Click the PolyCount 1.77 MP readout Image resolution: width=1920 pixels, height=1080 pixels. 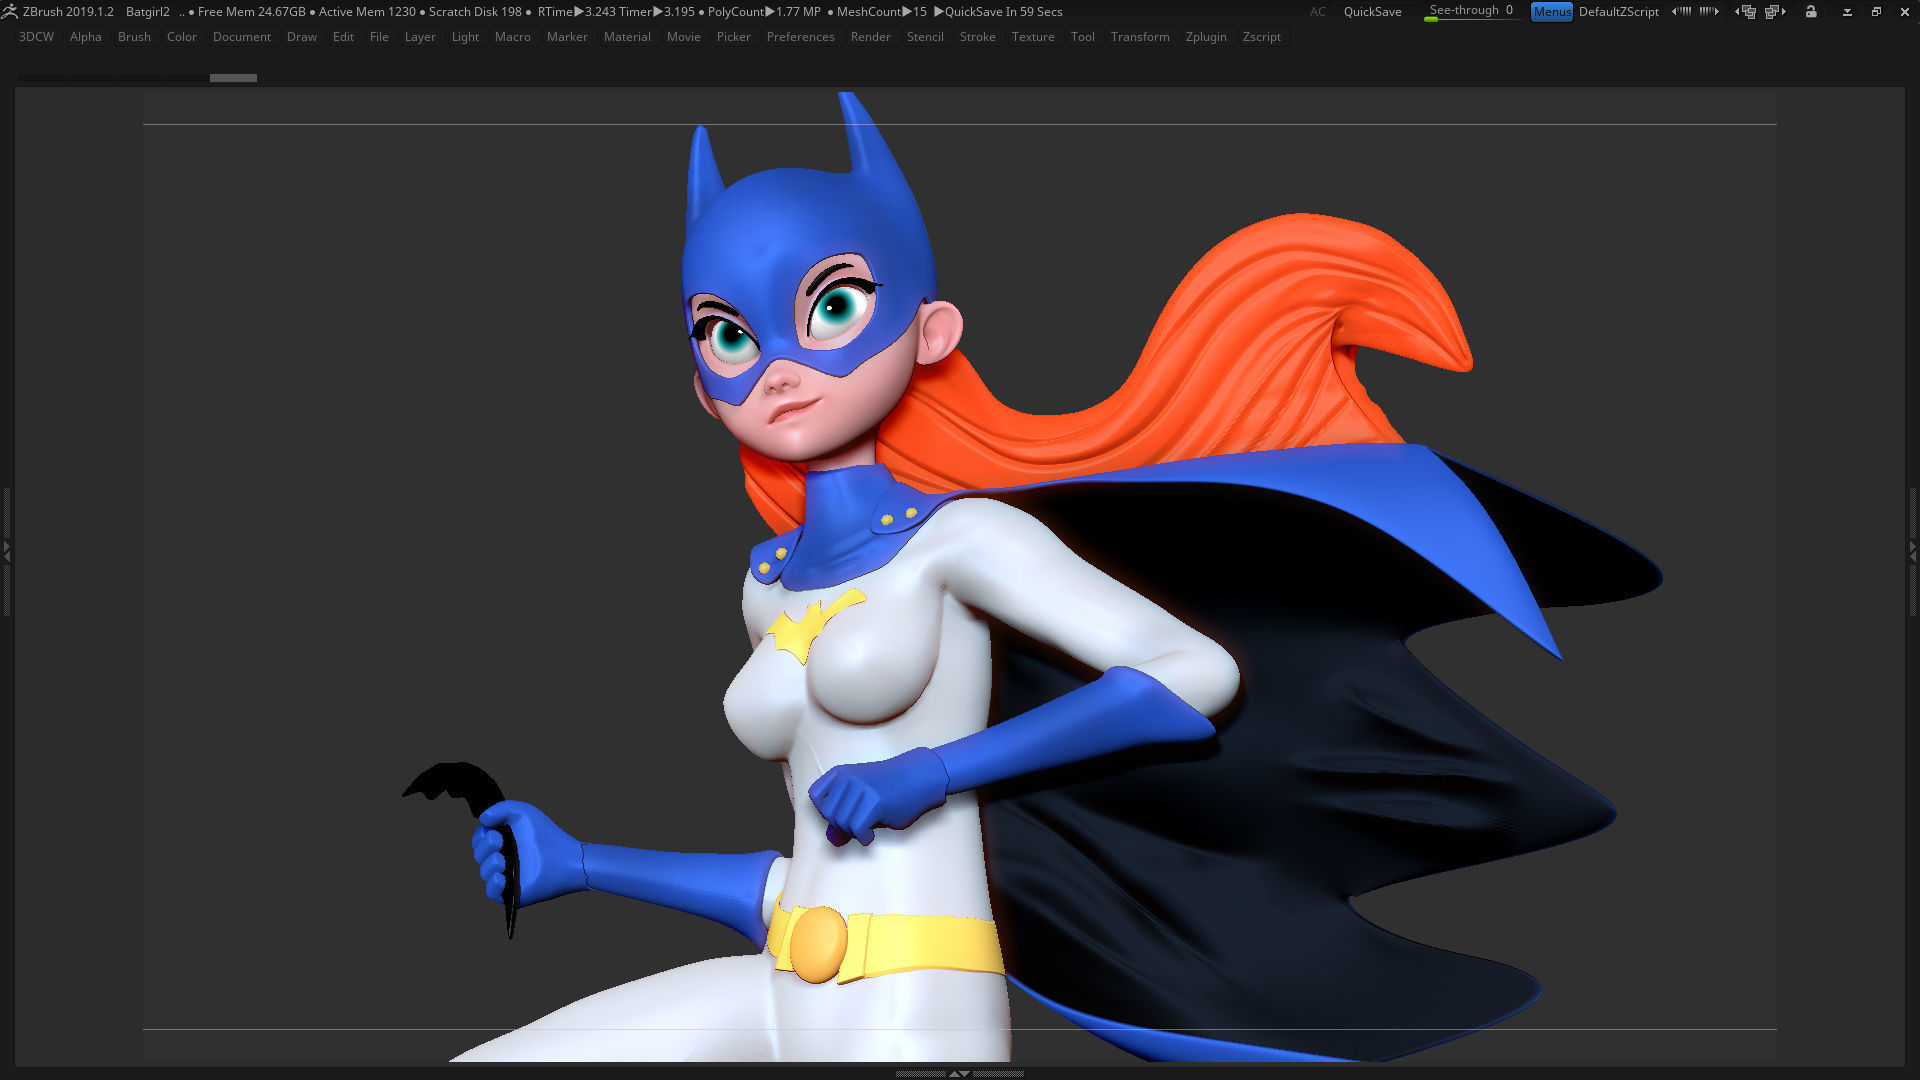tap(764, 12)
